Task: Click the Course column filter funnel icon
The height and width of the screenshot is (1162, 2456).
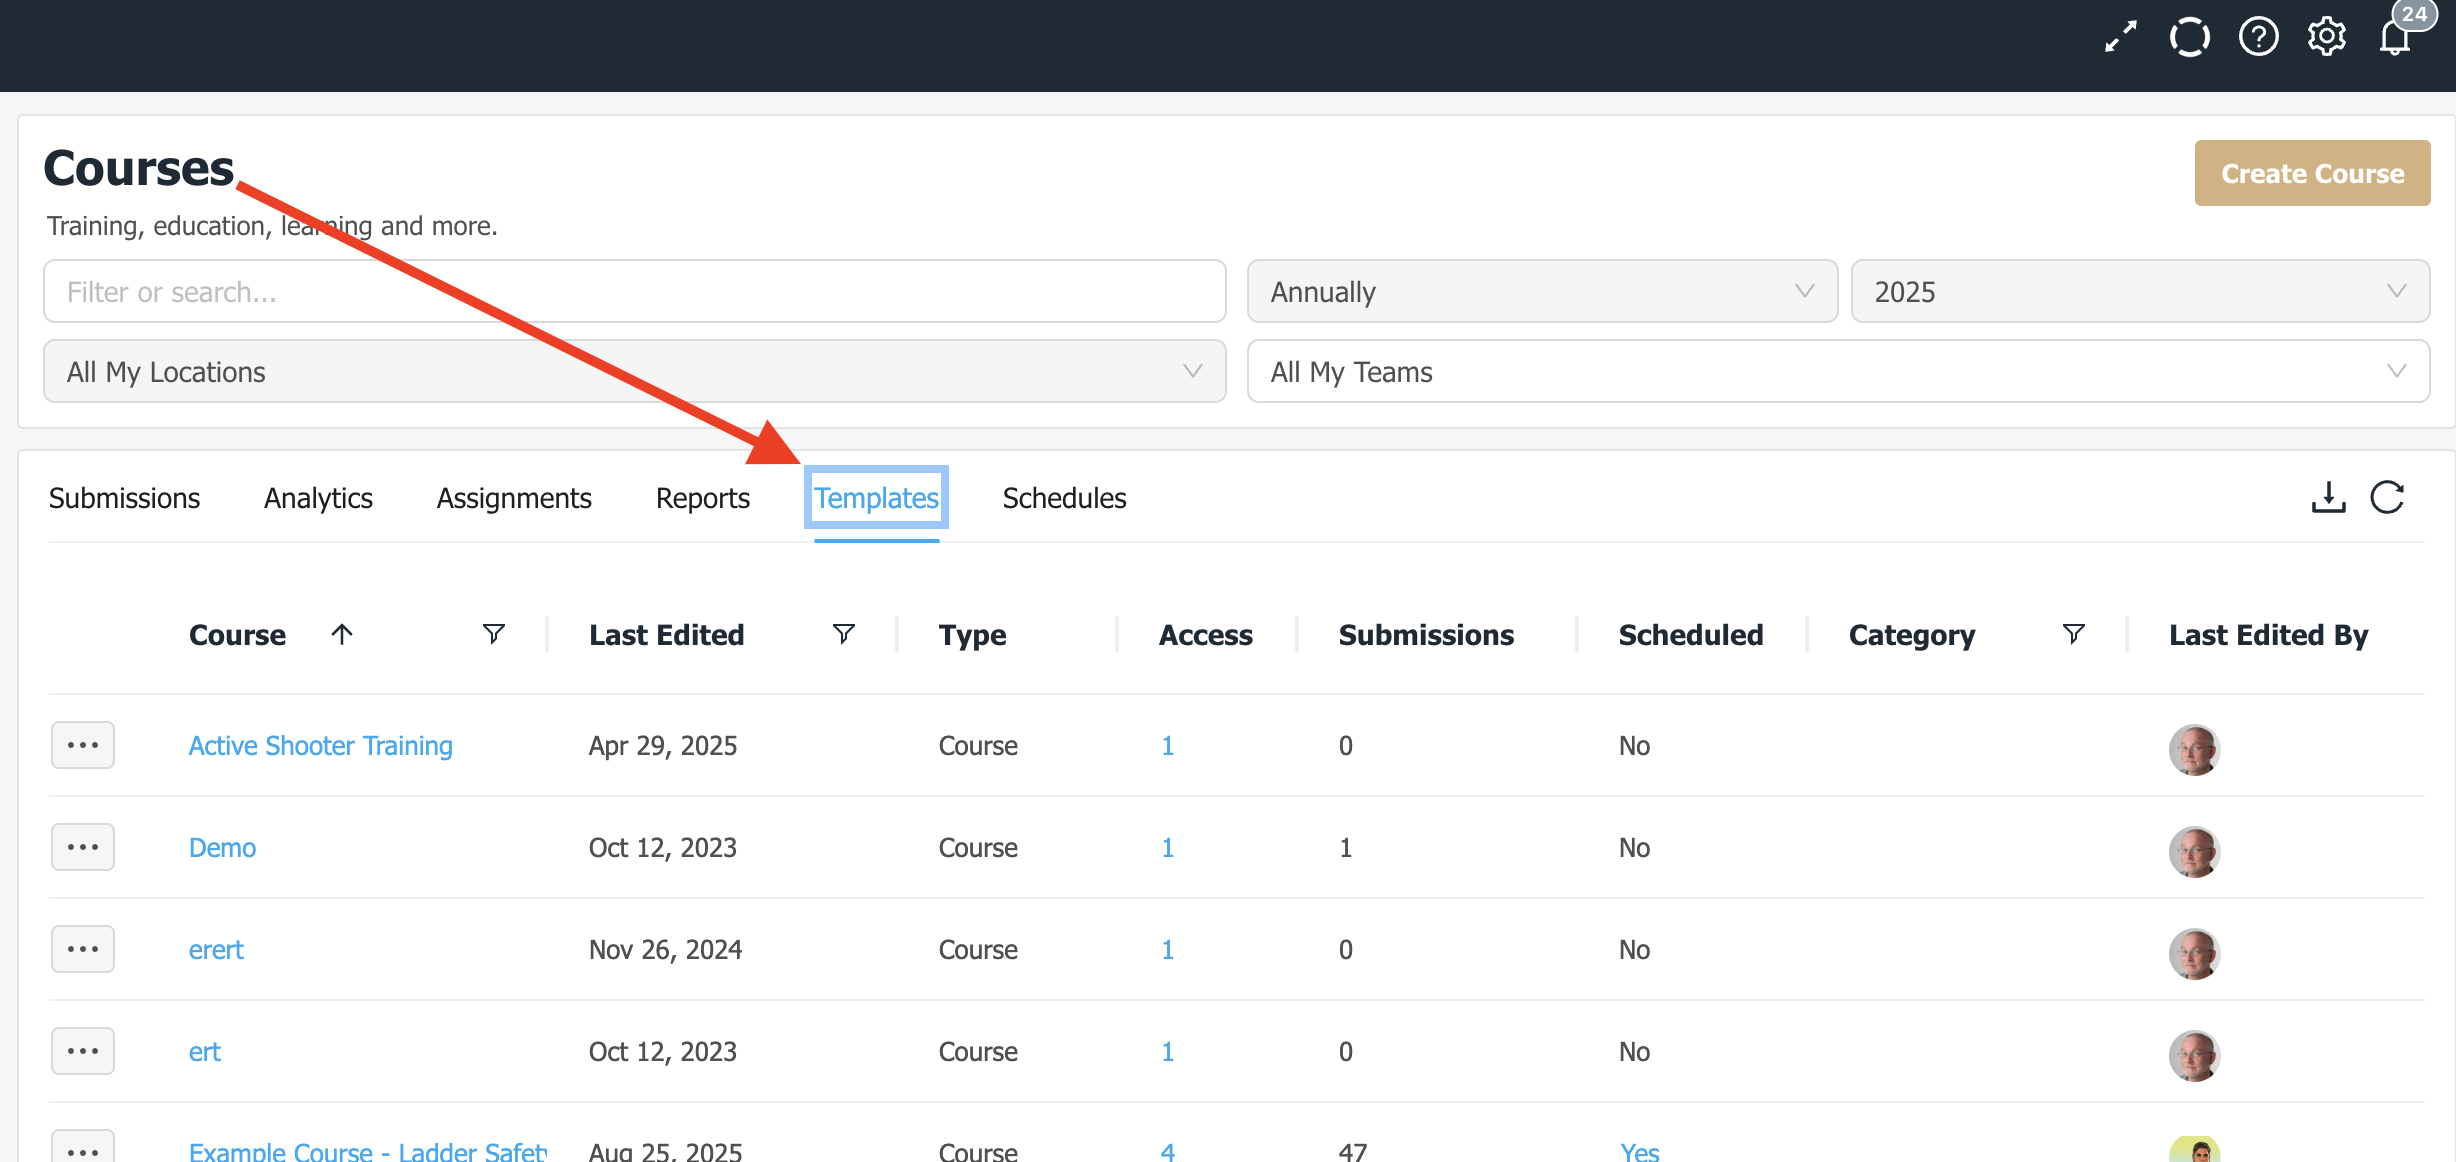Action: pyautogui.click(x=493, y=634)
